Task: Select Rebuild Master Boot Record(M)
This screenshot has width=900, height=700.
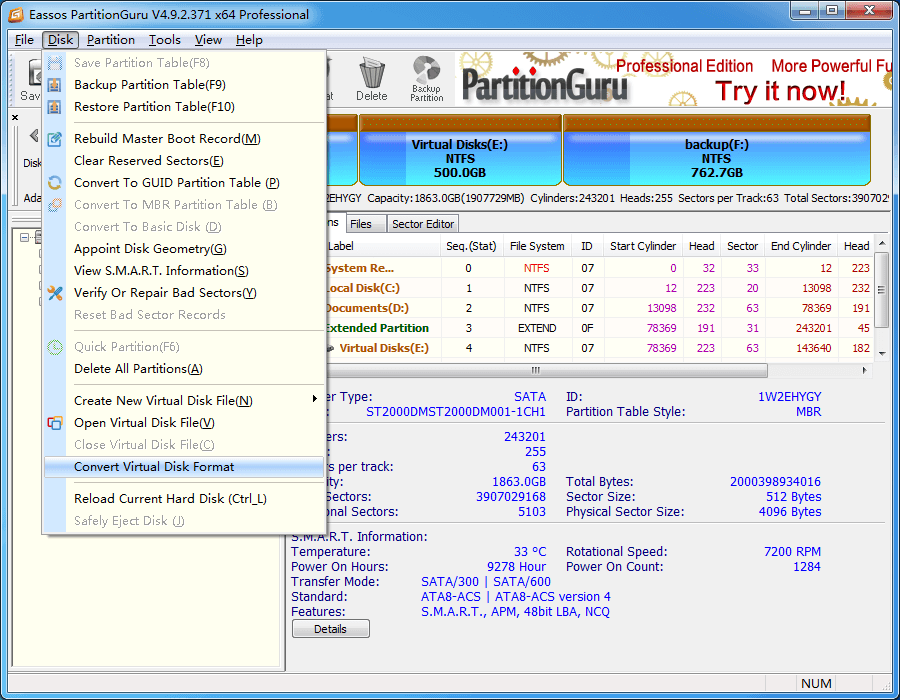Action: pyautogui.click(x=184, y=139)
